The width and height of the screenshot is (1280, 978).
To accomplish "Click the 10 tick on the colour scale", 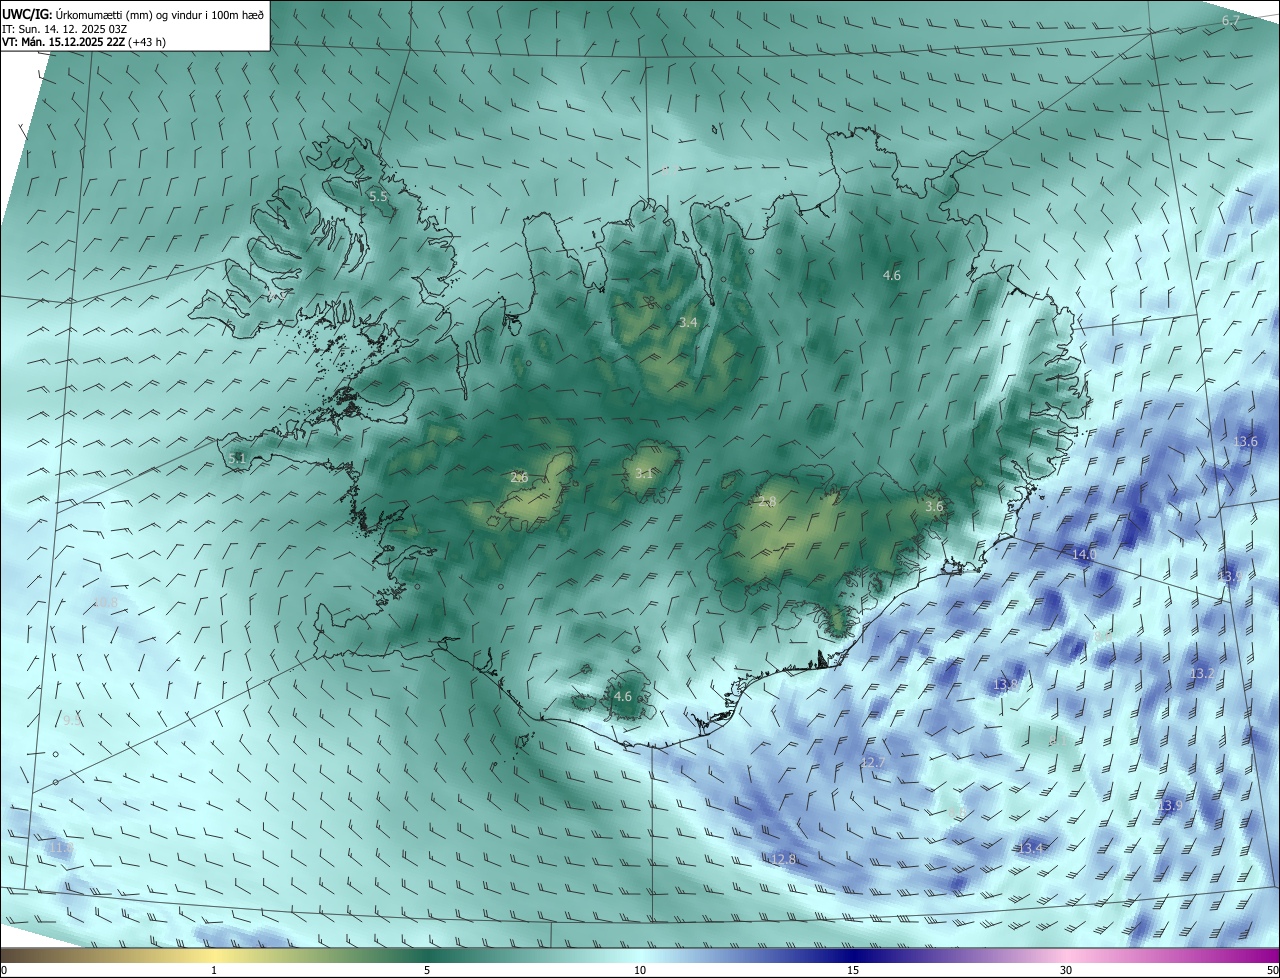I will pos(640,970).
